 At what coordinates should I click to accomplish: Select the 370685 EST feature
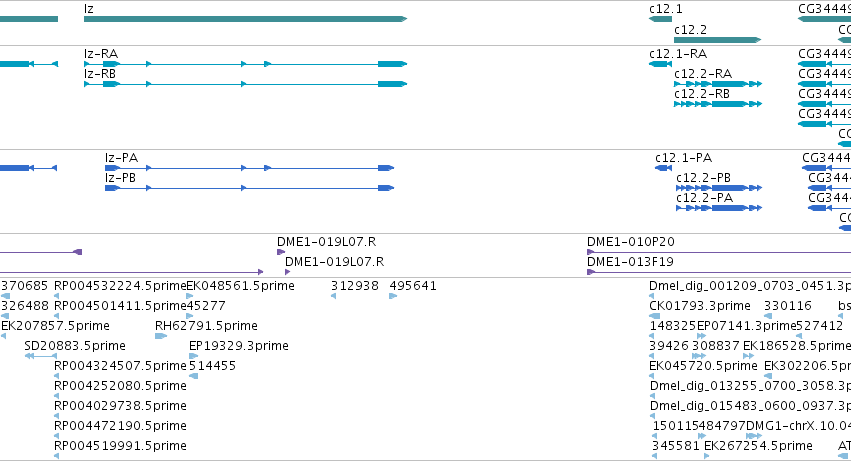(x=5, y=296)
